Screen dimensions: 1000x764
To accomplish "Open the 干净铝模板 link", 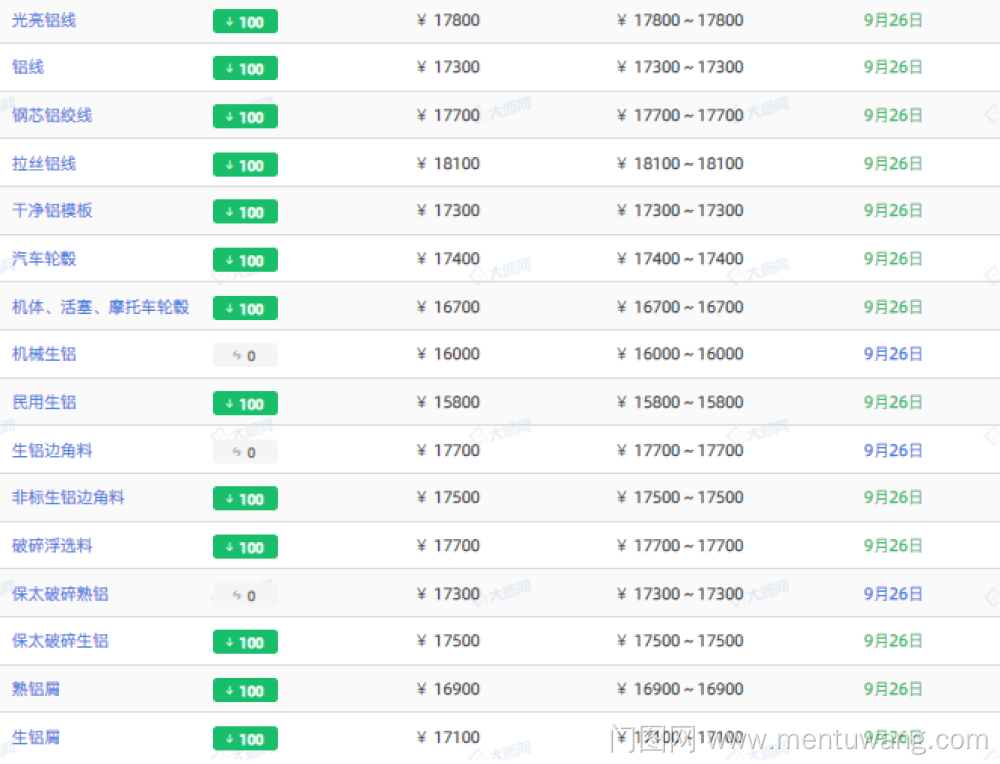I will [x=52, y=211].
